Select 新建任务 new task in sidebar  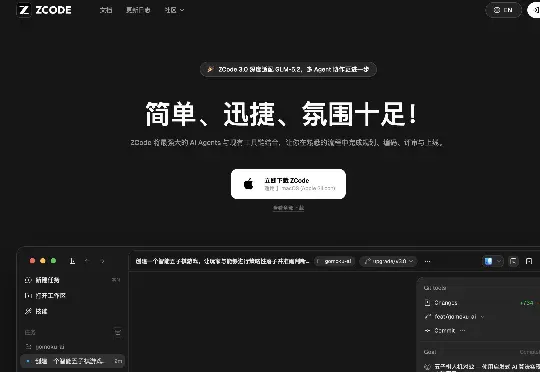(x=72, y=280)
